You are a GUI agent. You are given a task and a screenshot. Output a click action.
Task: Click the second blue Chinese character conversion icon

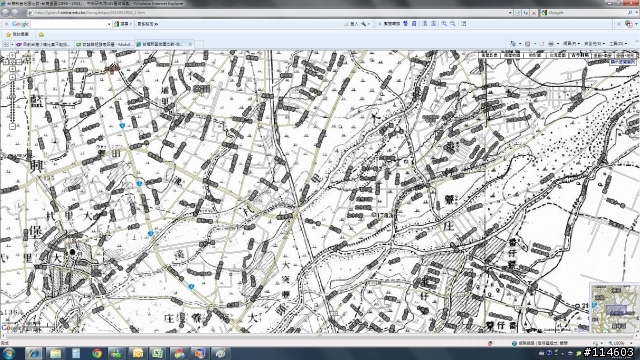tap(414, 24)
